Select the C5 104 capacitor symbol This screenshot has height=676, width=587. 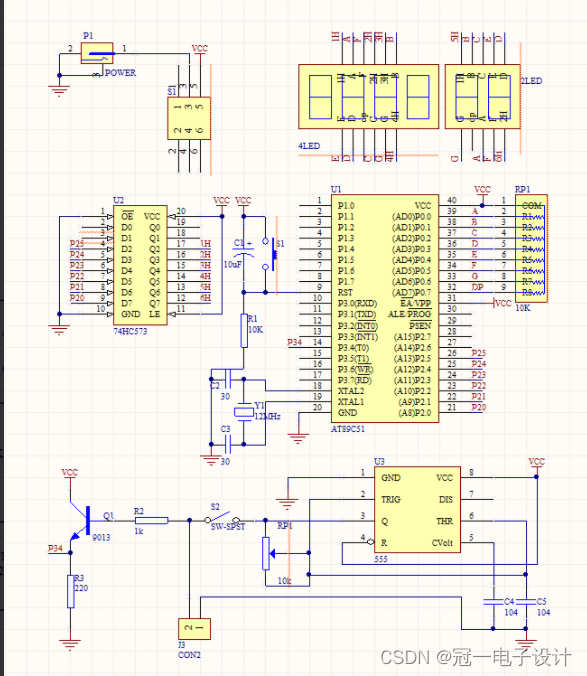pos(526,601)
